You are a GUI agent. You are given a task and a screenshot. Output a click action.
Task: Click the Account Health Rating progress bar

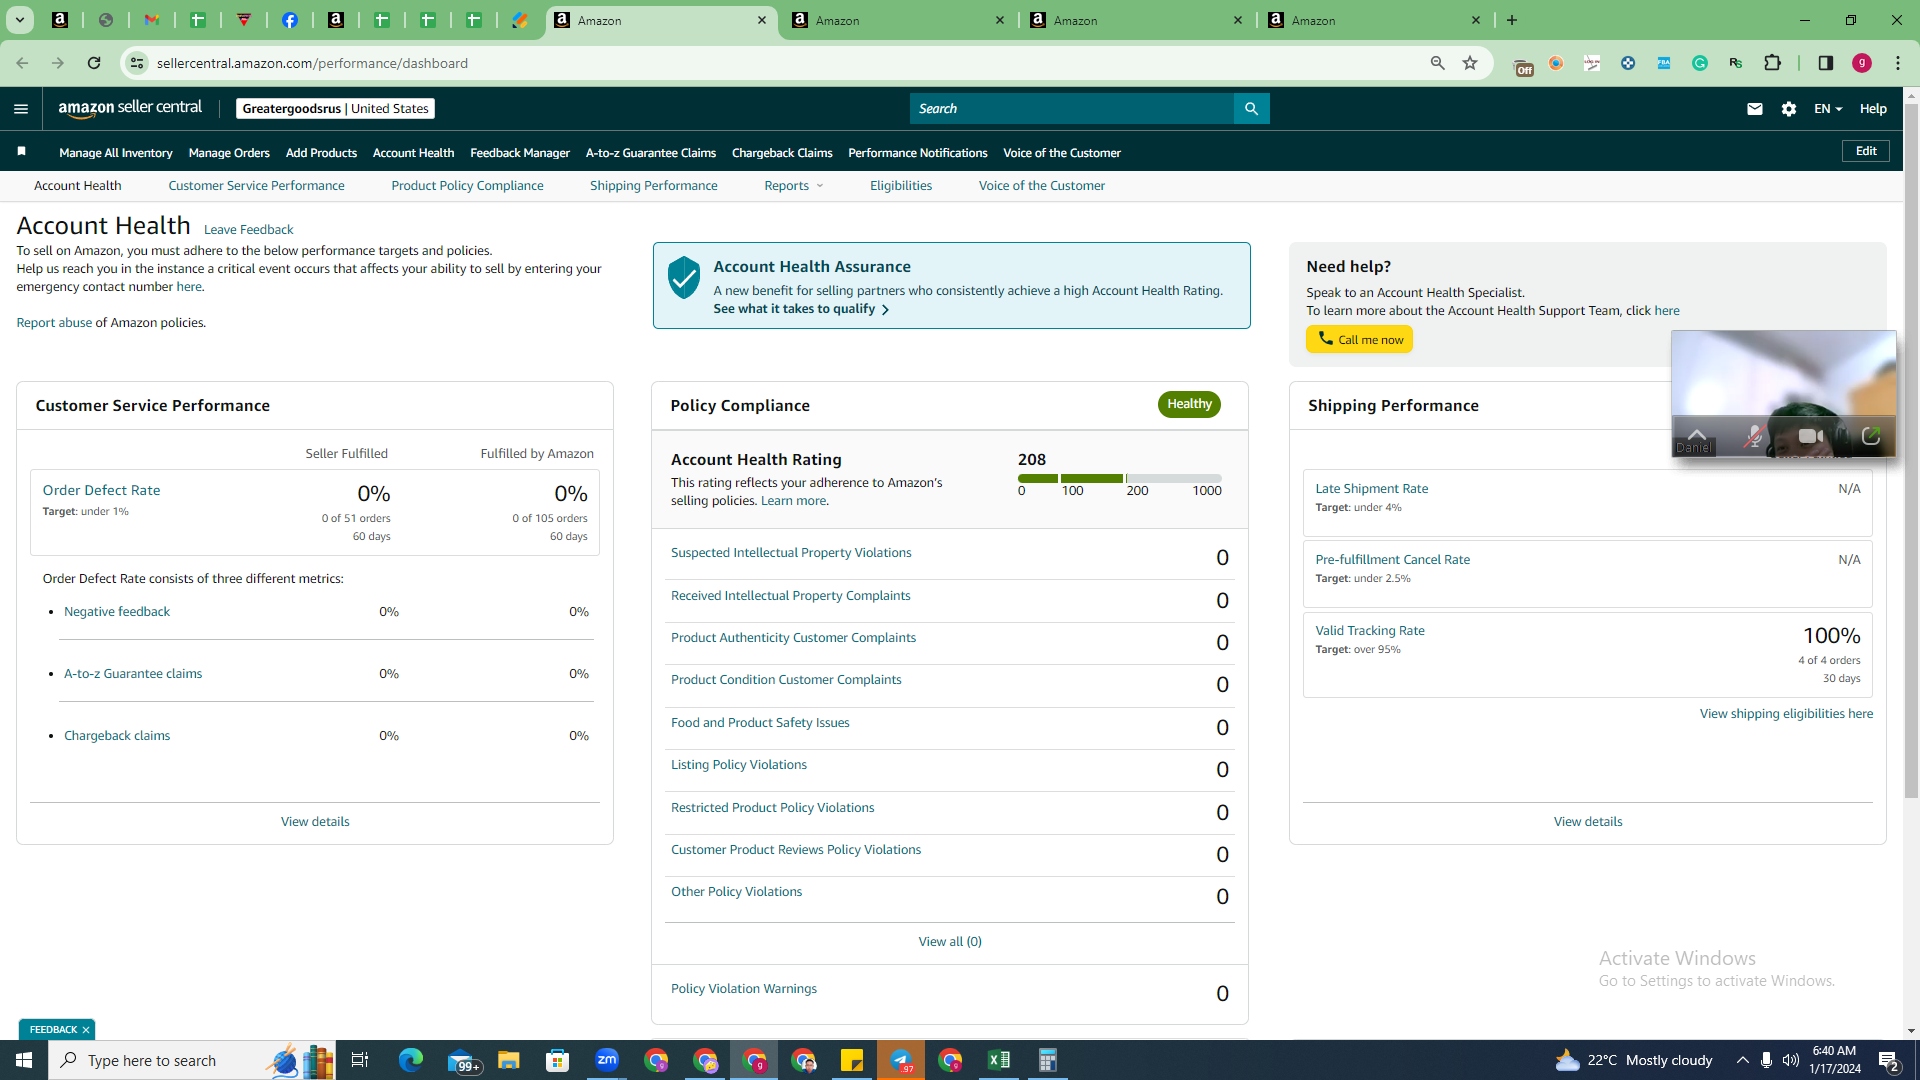pyautogui.click(x=1120, y=479)
